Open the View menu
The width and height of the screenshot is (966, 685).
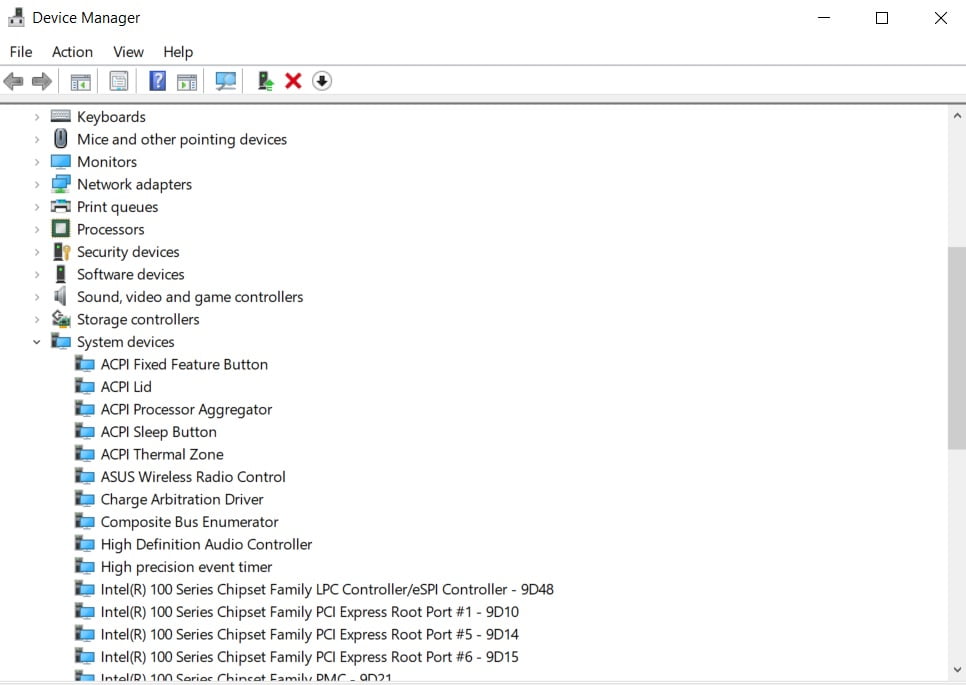128,51
